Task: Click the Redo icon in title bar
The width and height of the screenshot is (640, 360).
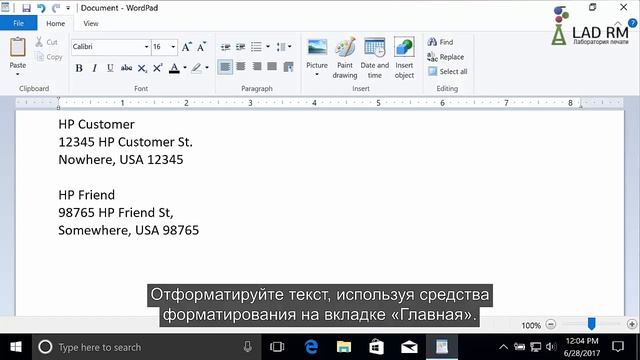Action: point(56,8)
